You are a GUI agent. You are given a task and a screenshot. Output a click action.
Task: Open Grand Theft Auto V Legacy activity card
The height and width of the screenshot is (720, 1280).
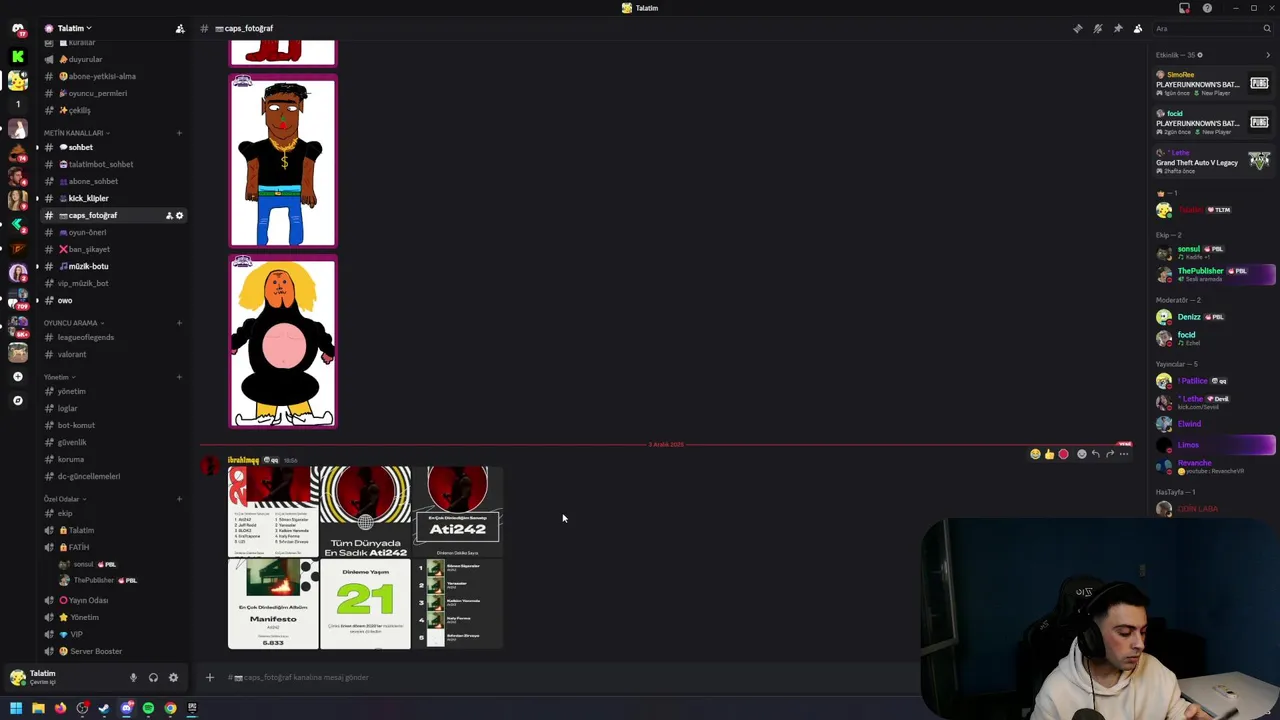1212,162
